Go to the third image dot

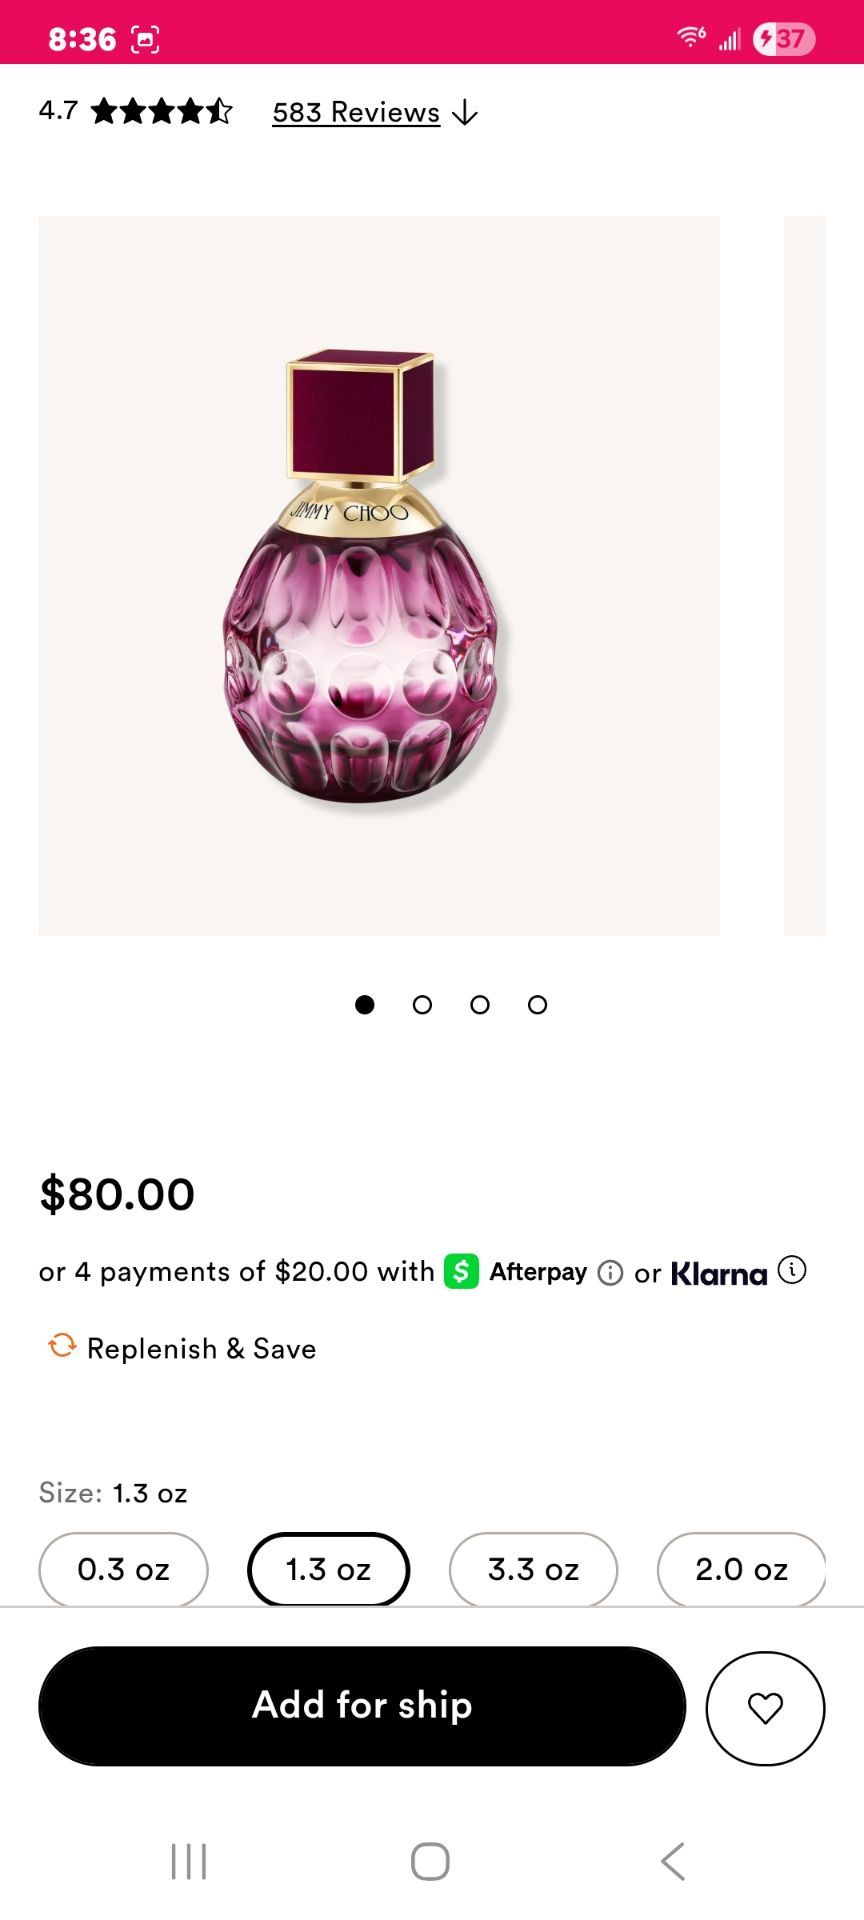(480, 1004)
